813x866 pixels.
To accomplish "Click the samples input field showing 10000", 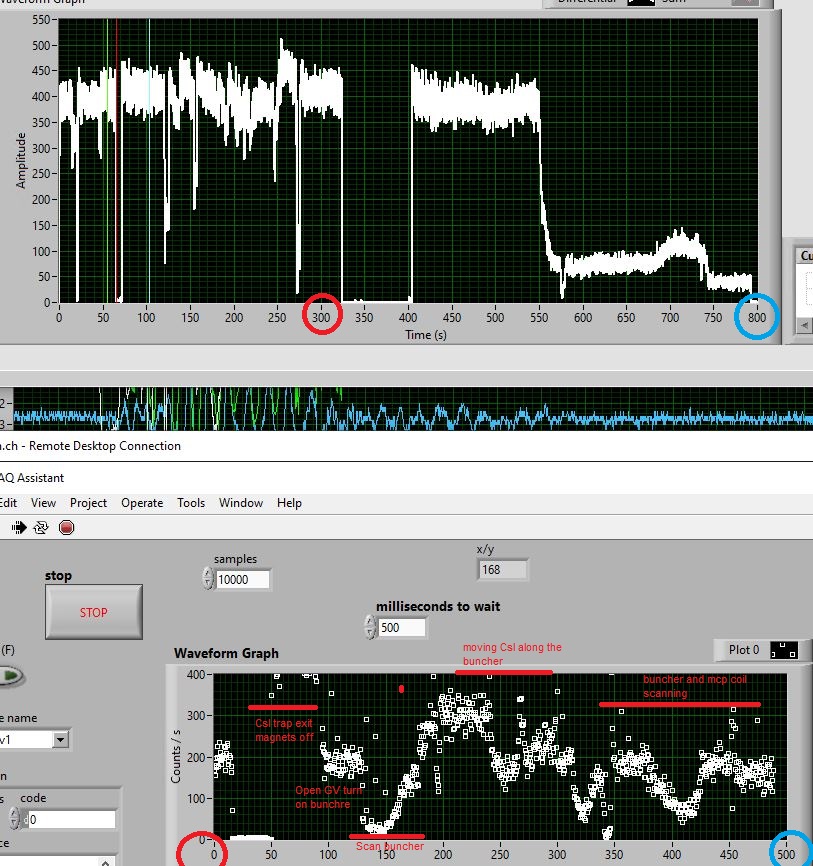I will pos(243,580).
